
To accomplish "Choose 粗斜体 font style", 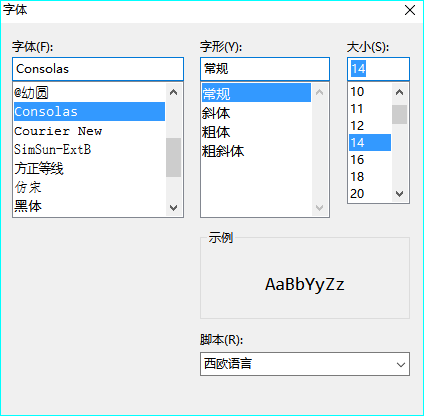I will click(256, 151).
